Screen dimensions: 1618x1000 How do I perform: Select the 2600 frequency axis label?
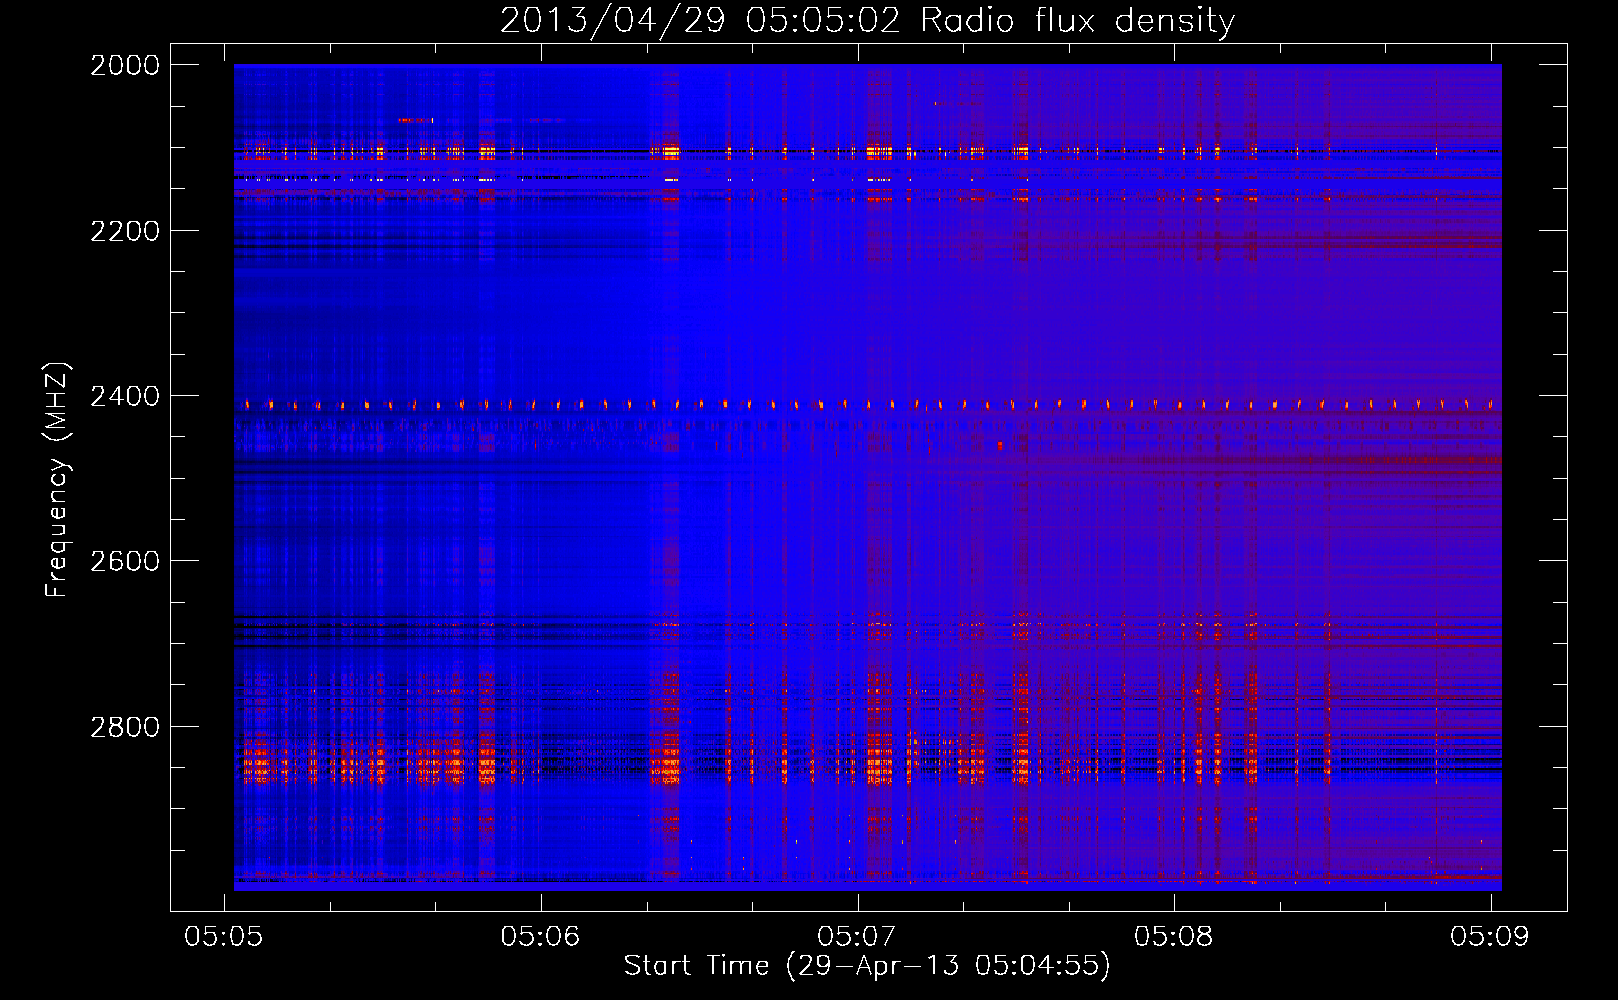coord(125,561)
